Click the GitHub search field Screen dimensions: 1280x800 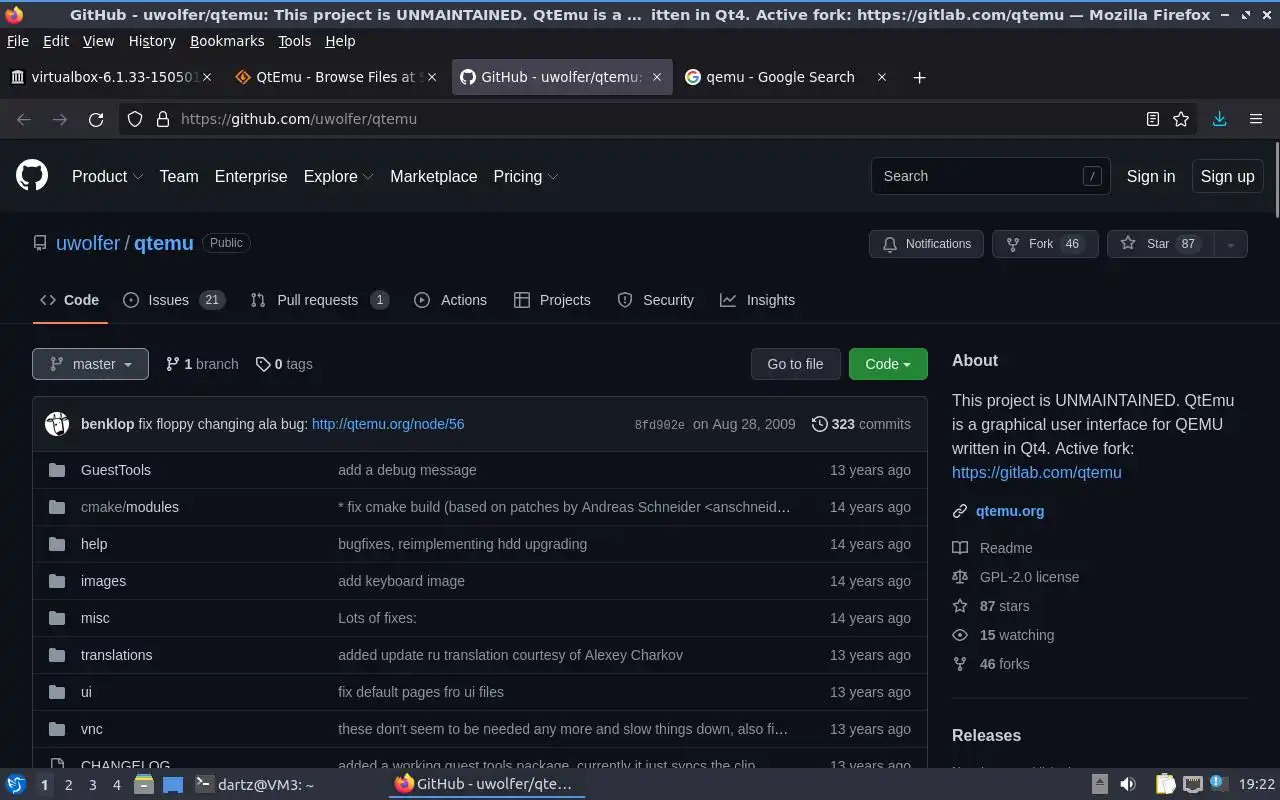pos(990,176)
